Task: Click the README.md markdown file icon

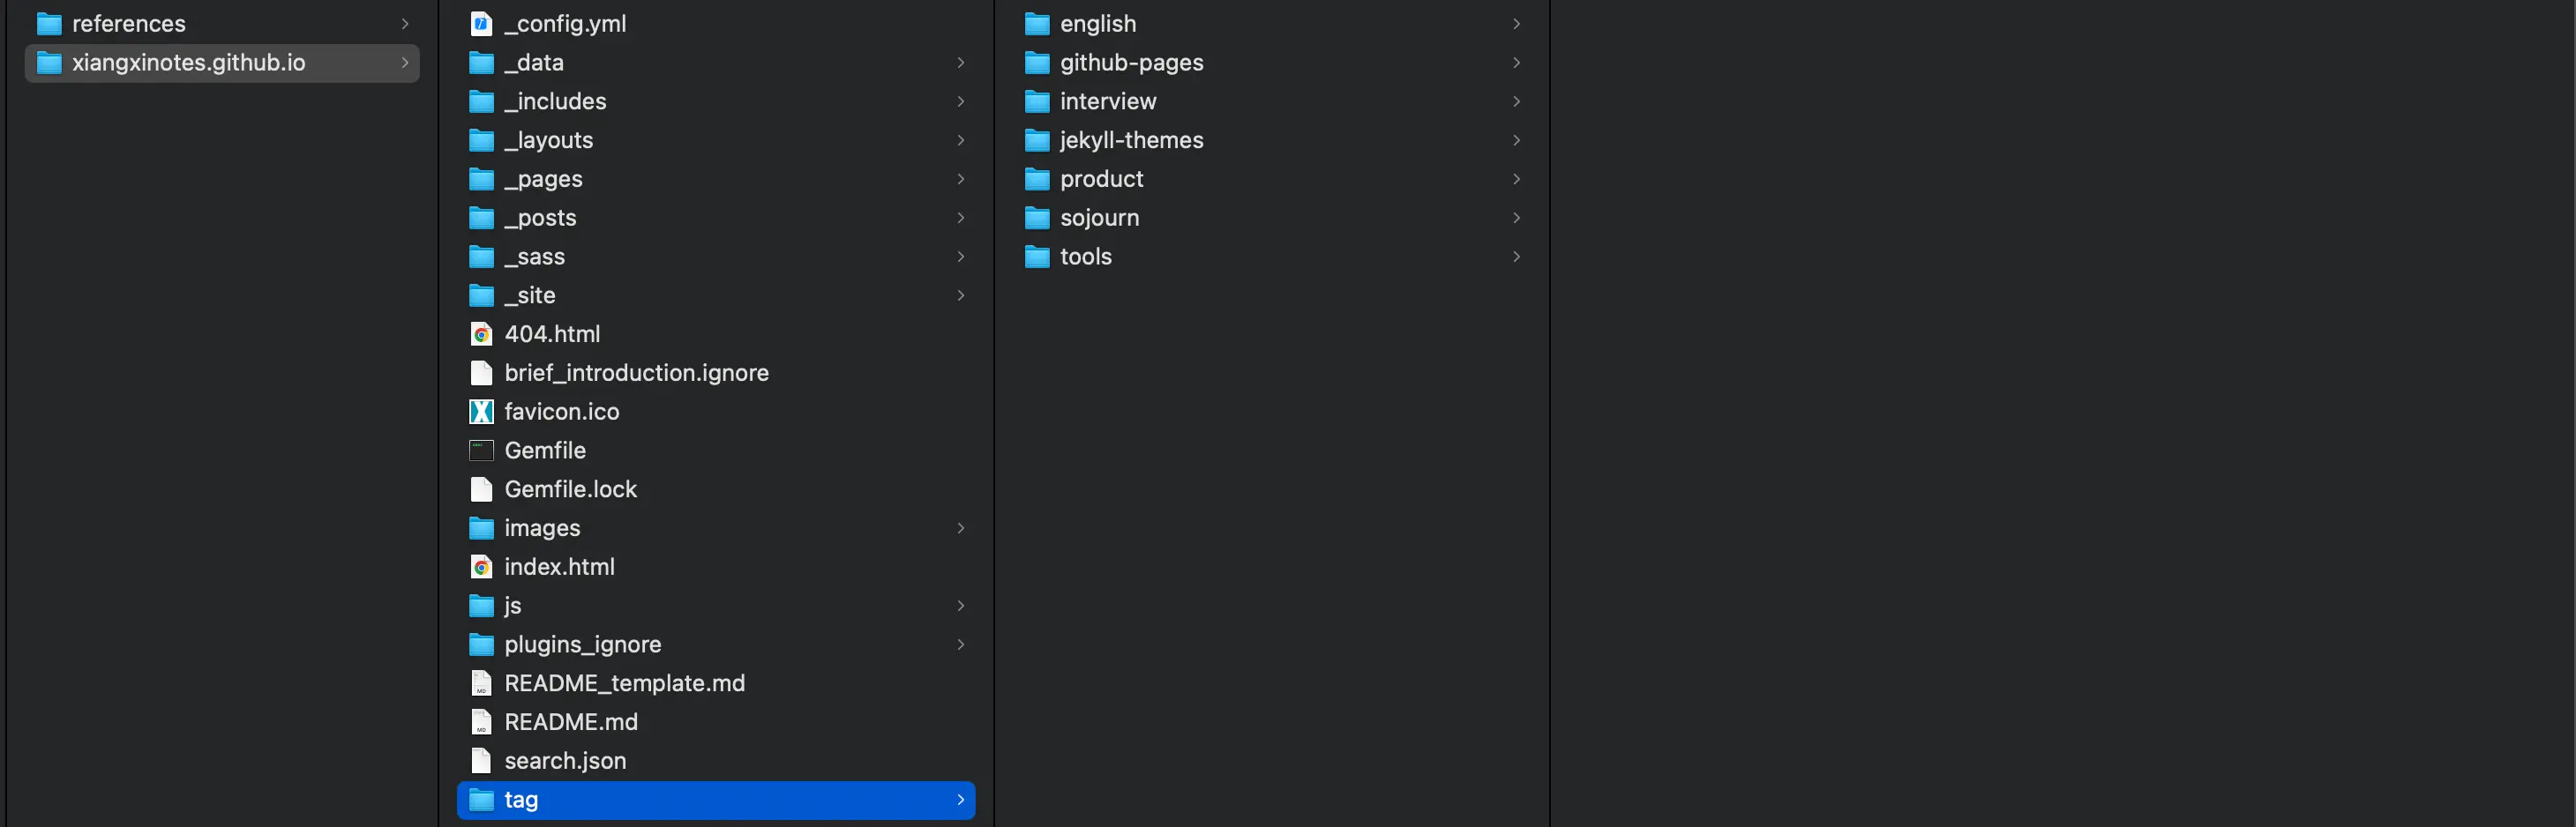Action: click(x=481, y=722)
